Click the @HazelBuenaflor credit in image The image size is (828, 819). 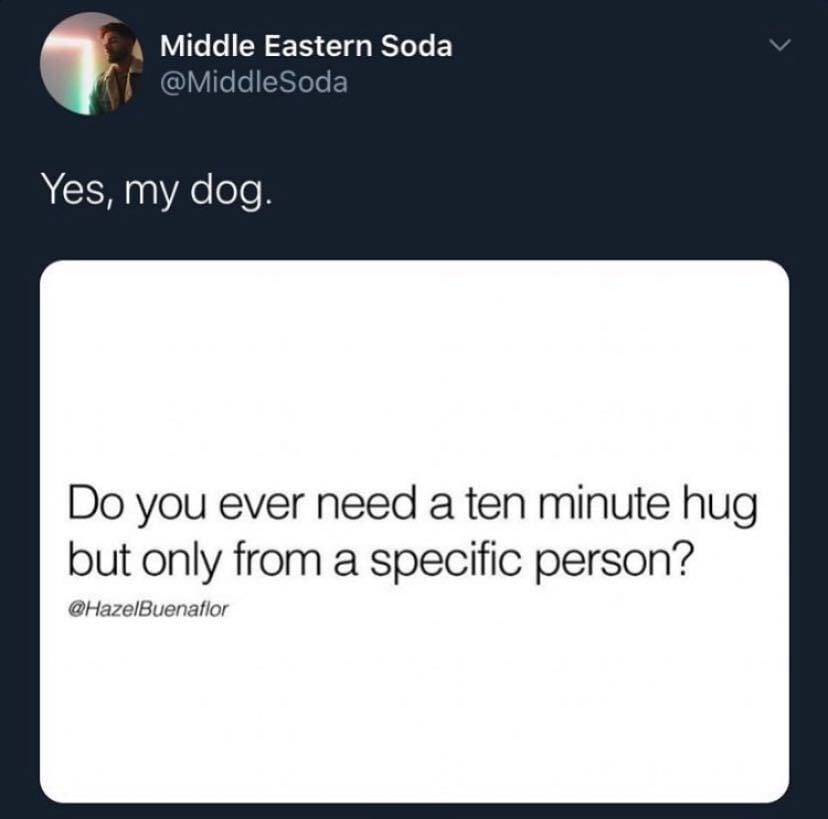[148, 609]
